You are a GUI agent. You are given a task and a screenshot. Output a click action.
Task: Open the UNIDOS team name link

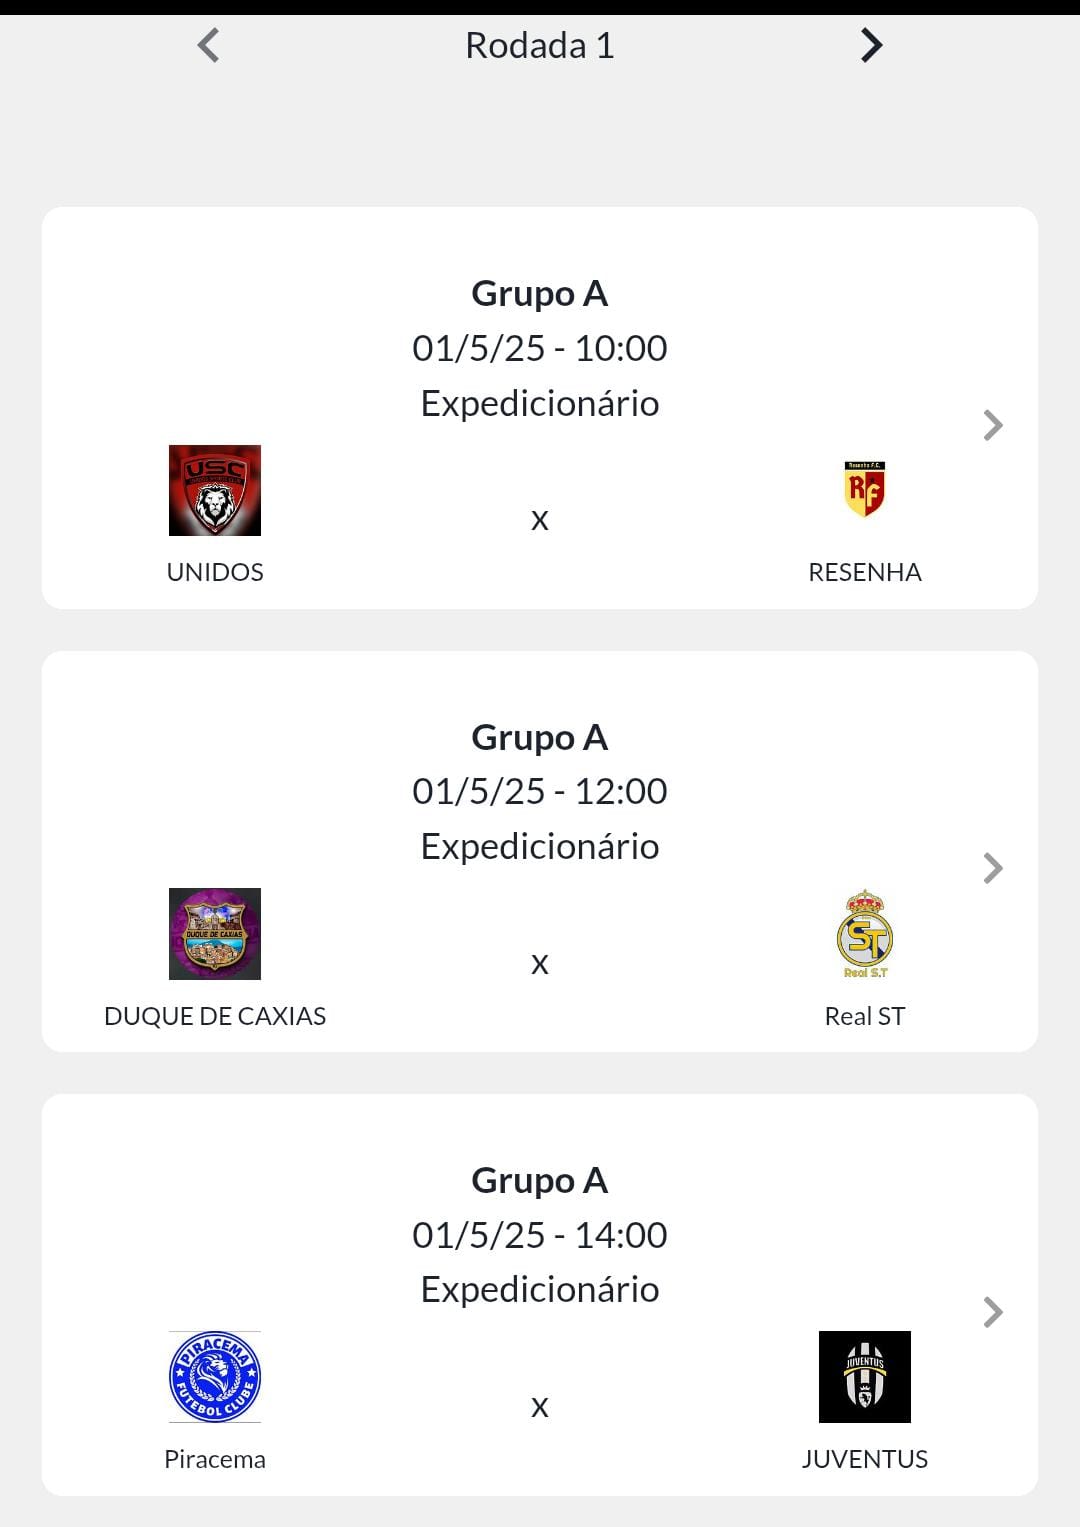[215, 572]
